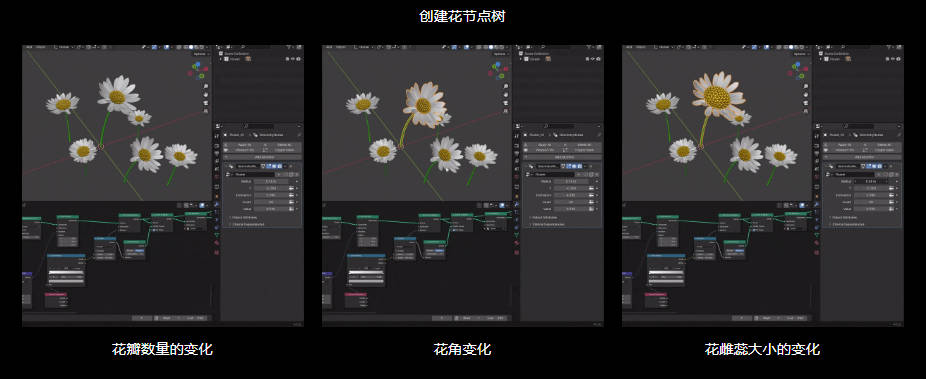The image size is (926, 379).
Task: Click the Radius value field in left screenshot modifier
Action: coord(272,181)
